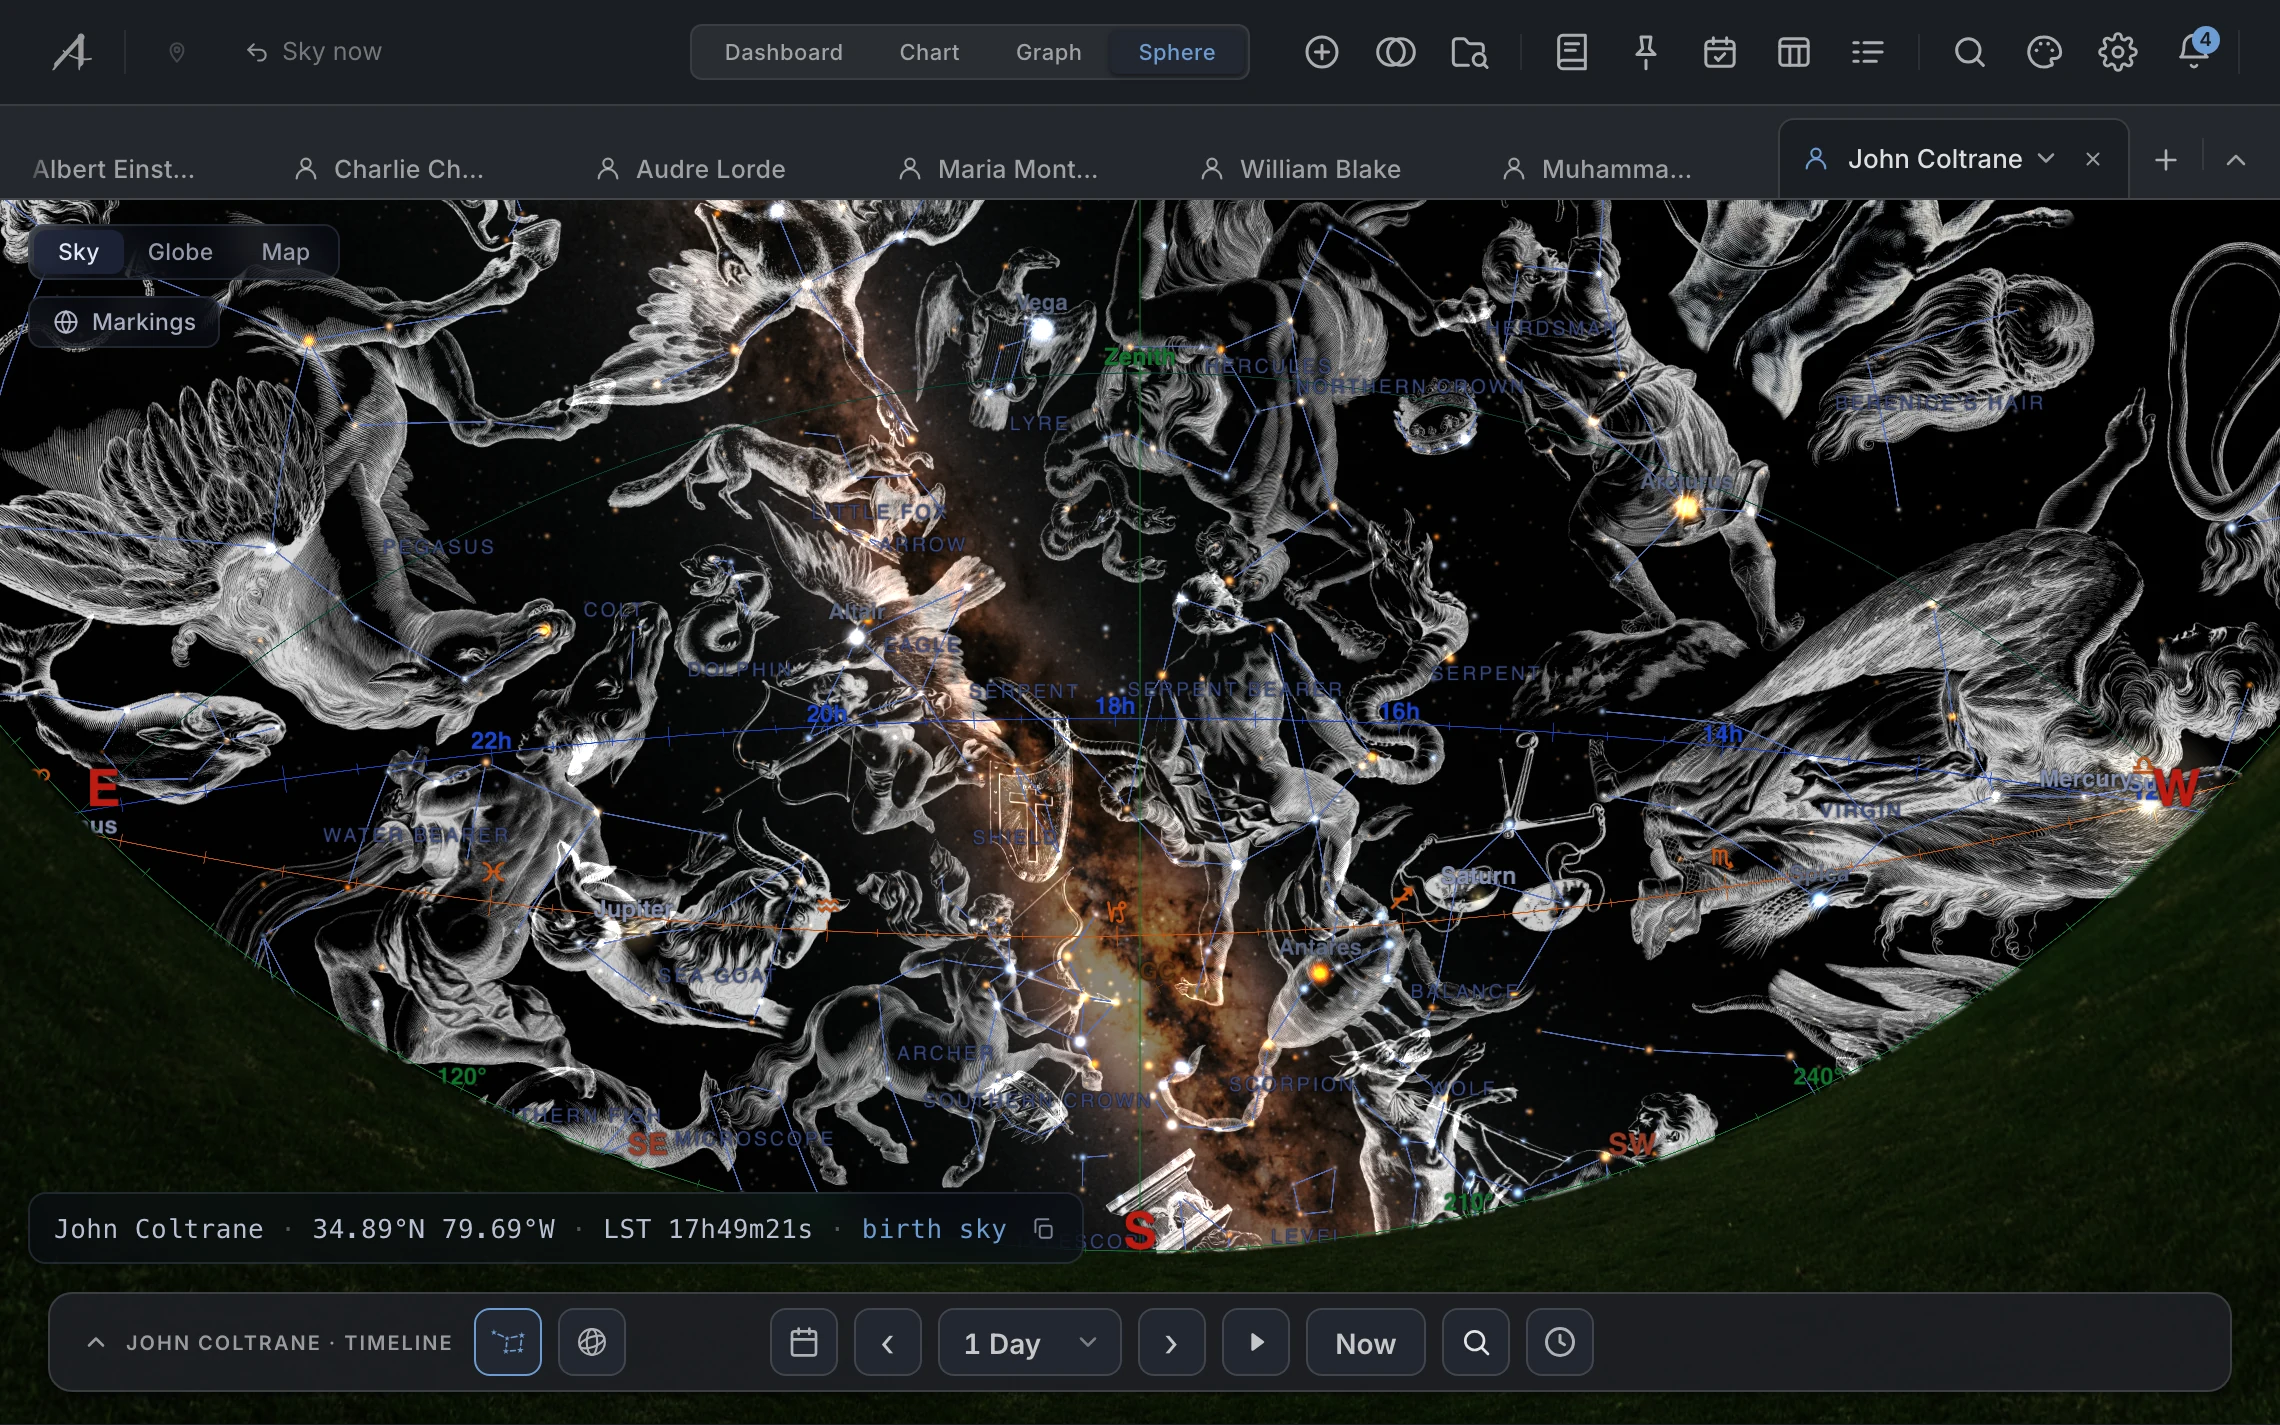
Task: Click the pin icon in the top toolbar
Action: click(x=1645, y=52)
